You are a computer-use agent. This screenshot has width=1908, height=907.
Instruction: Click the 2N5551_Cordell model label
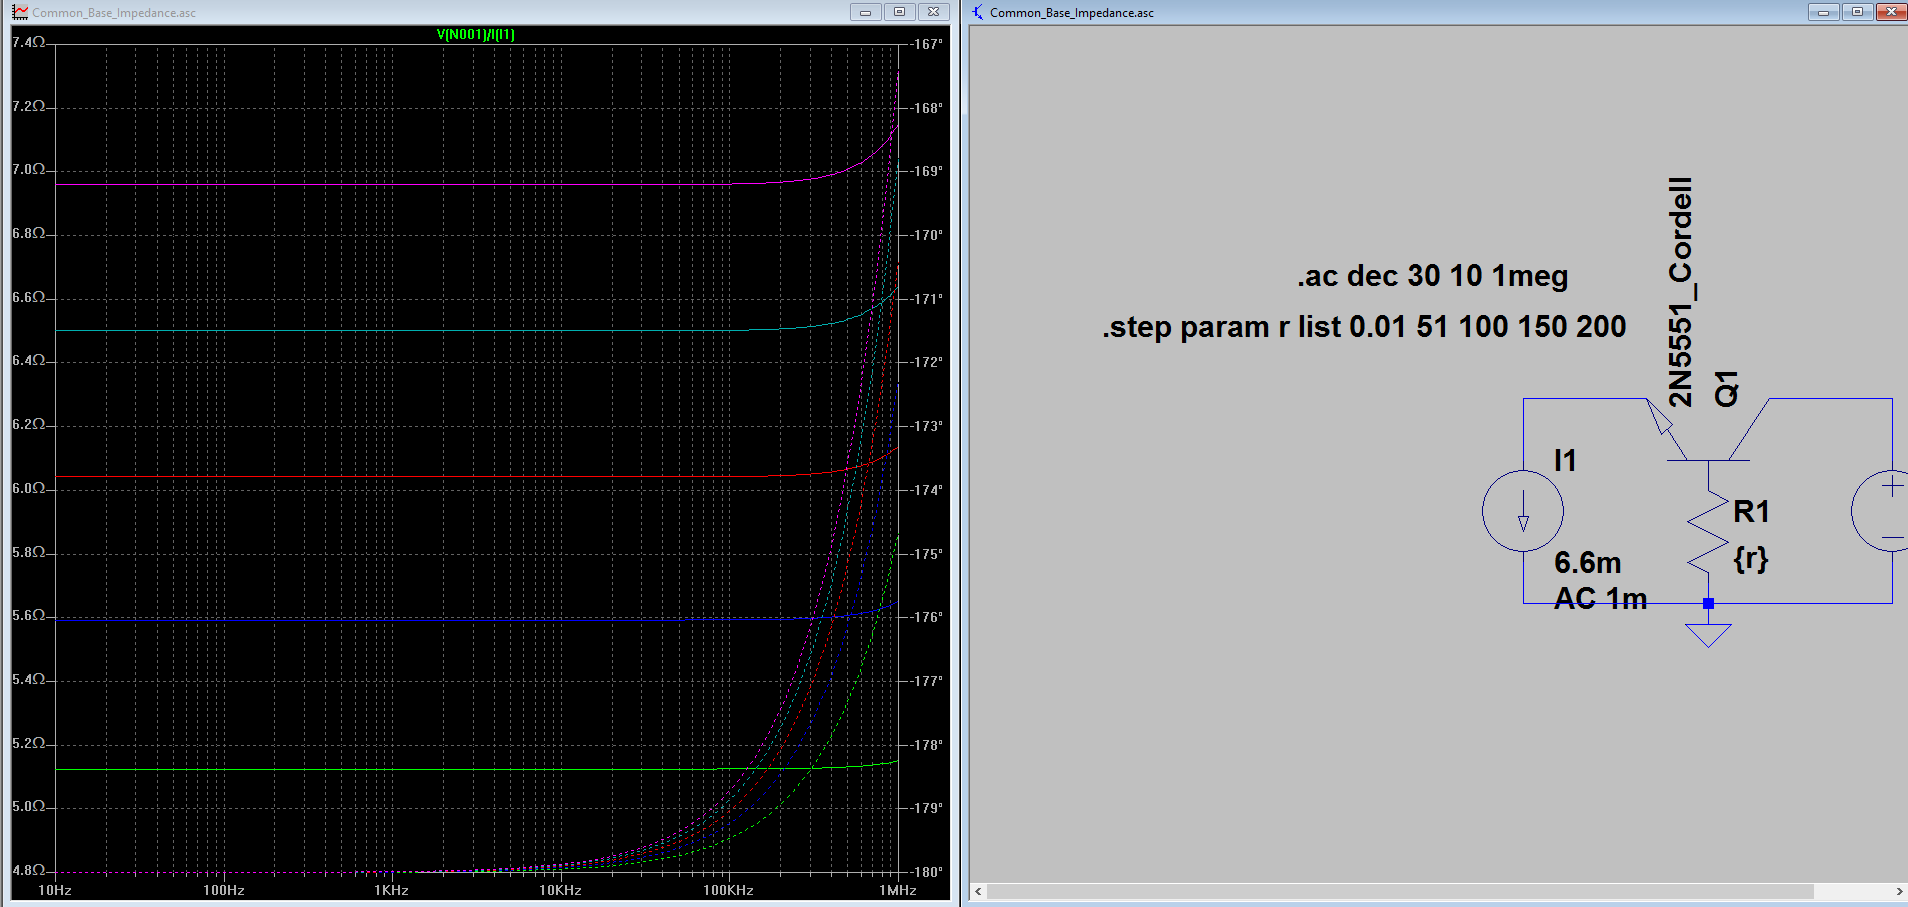click(1681, 292)
